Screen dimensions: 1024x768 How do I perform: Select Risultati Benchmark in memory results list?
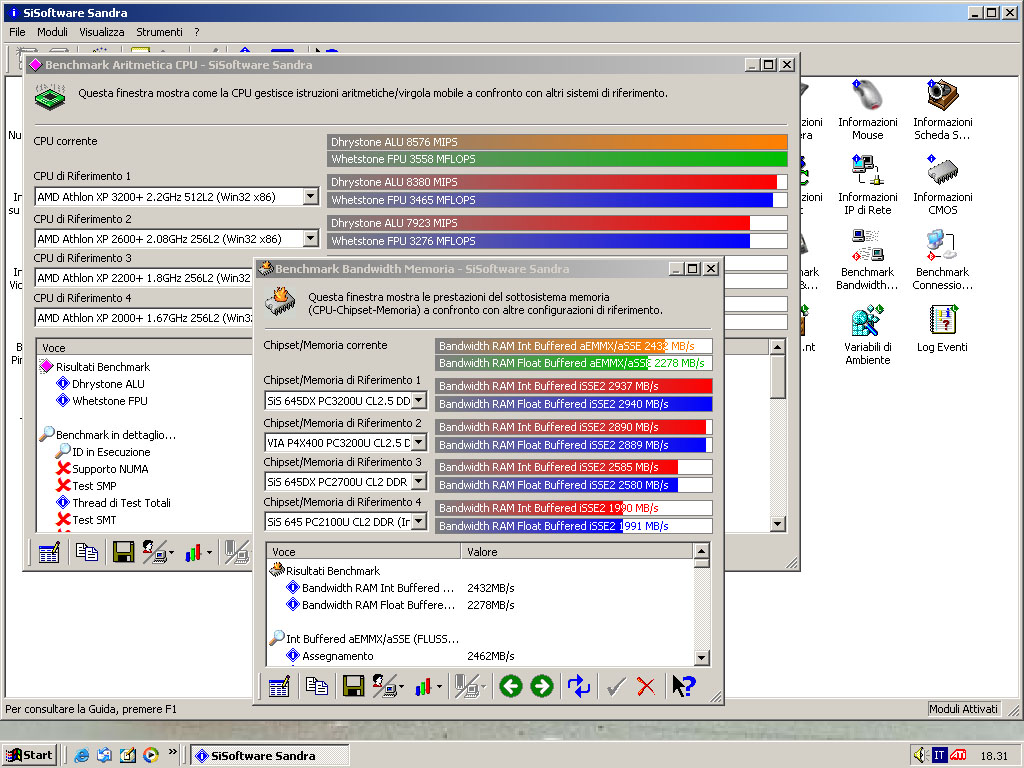pyautogui.click(x=325, y=571)
